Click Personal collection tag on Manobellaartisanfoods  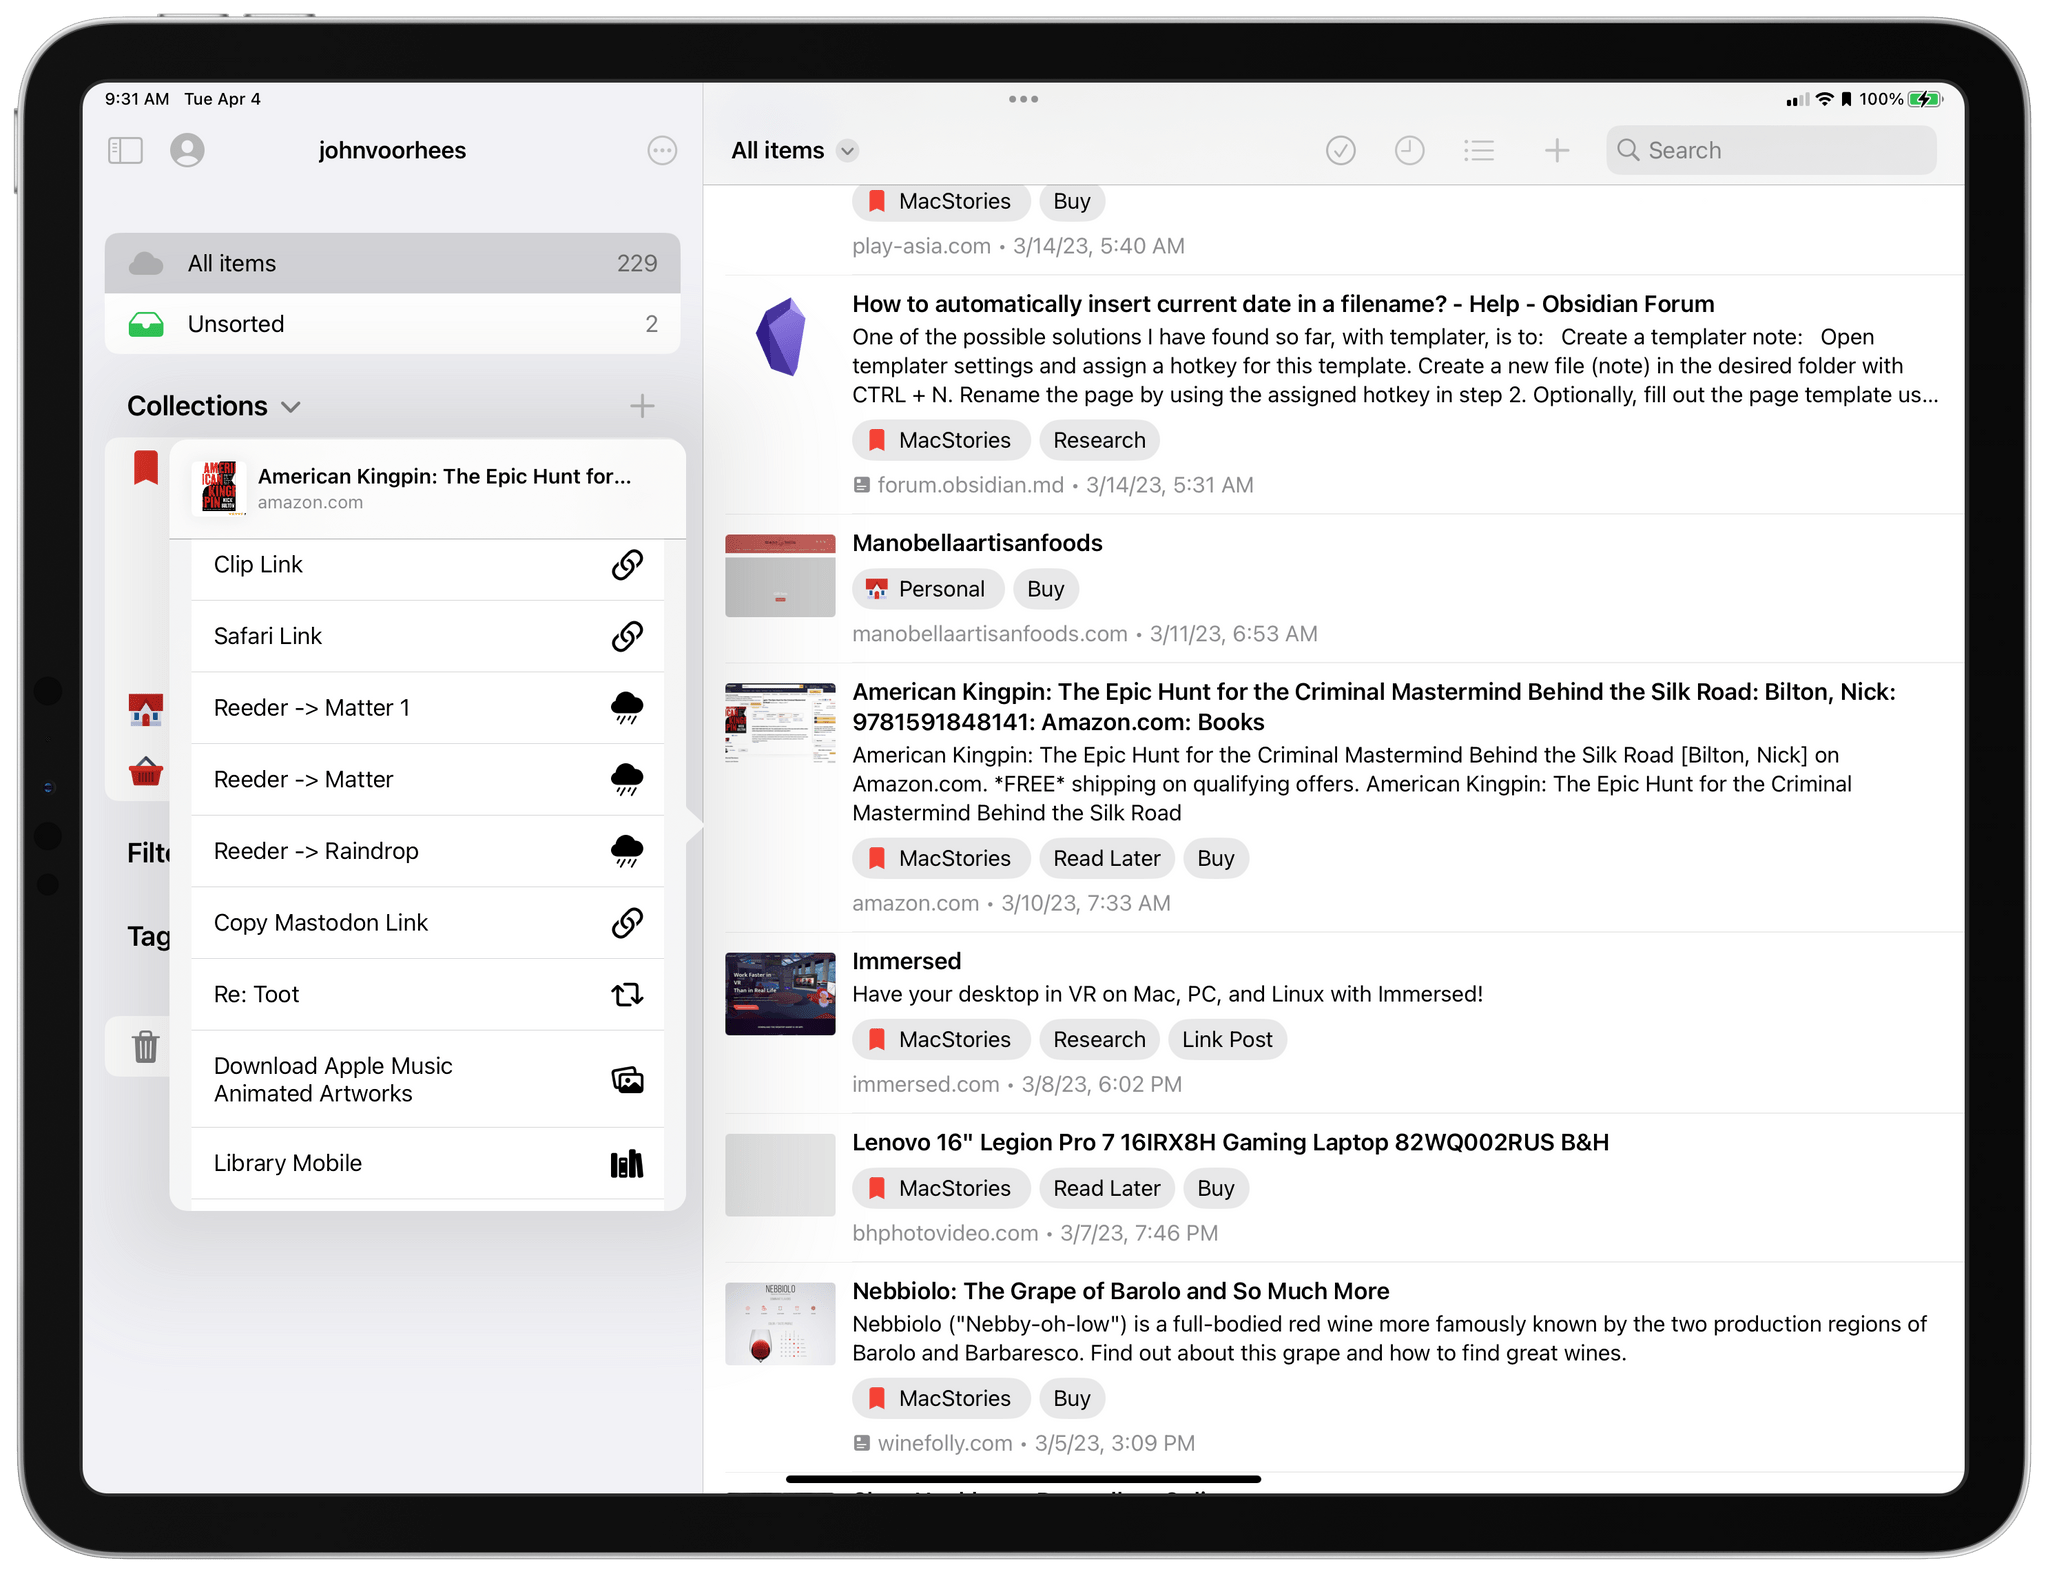click(927, 589)
